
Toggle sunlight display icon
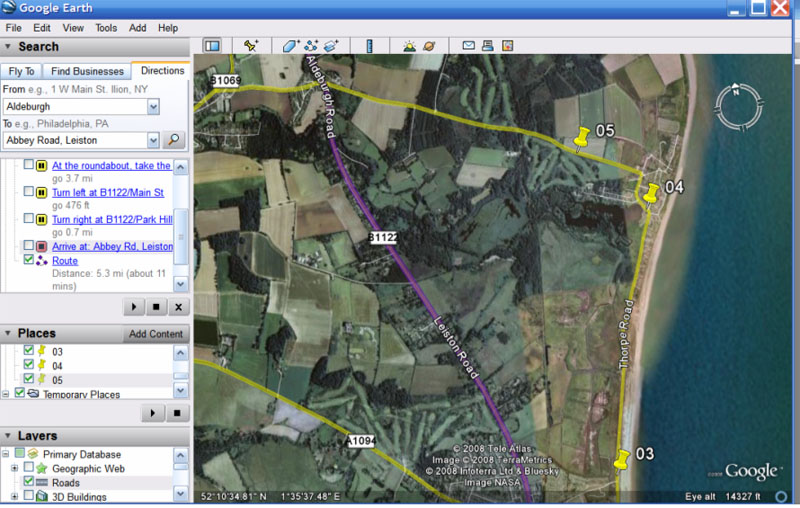tap(409, 46)
